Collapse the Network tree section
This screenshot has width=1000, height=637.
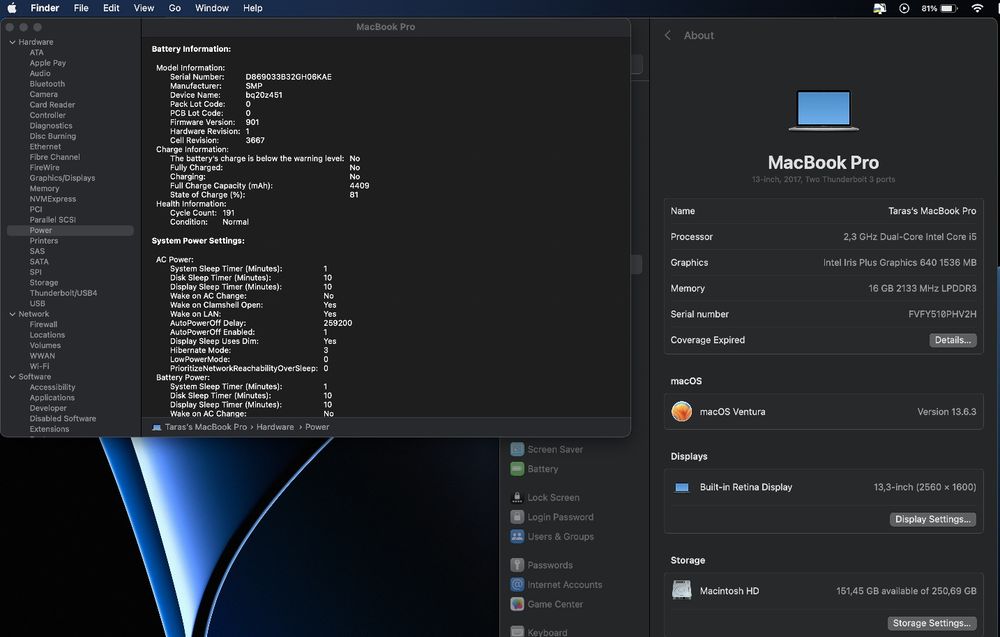pos(12,314)
